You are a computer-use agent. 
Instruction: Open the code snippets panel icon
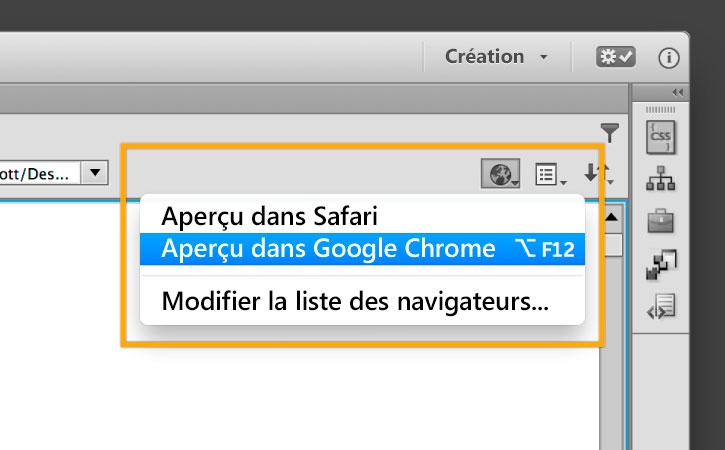[661, 304]
